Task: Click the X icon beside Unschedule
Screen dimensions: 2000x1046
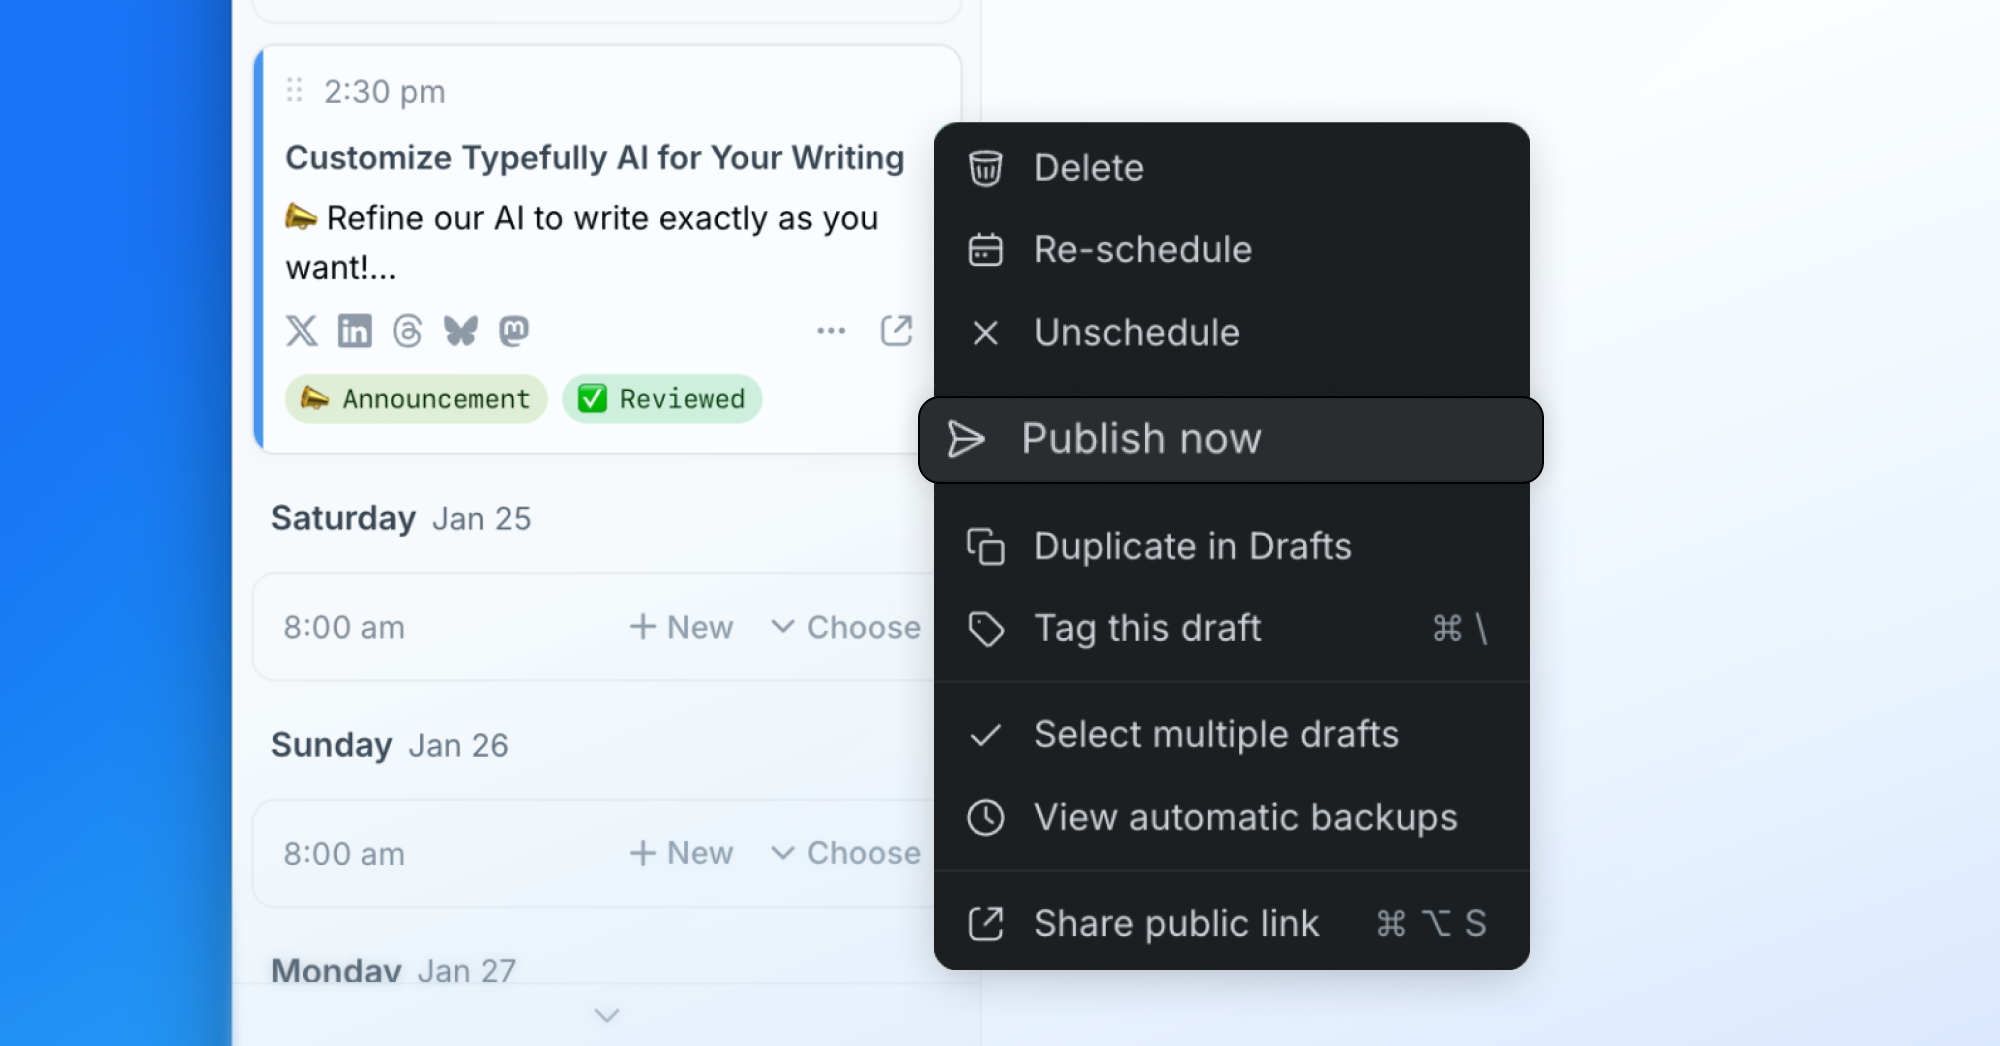Action: click(x=985, y=333)
